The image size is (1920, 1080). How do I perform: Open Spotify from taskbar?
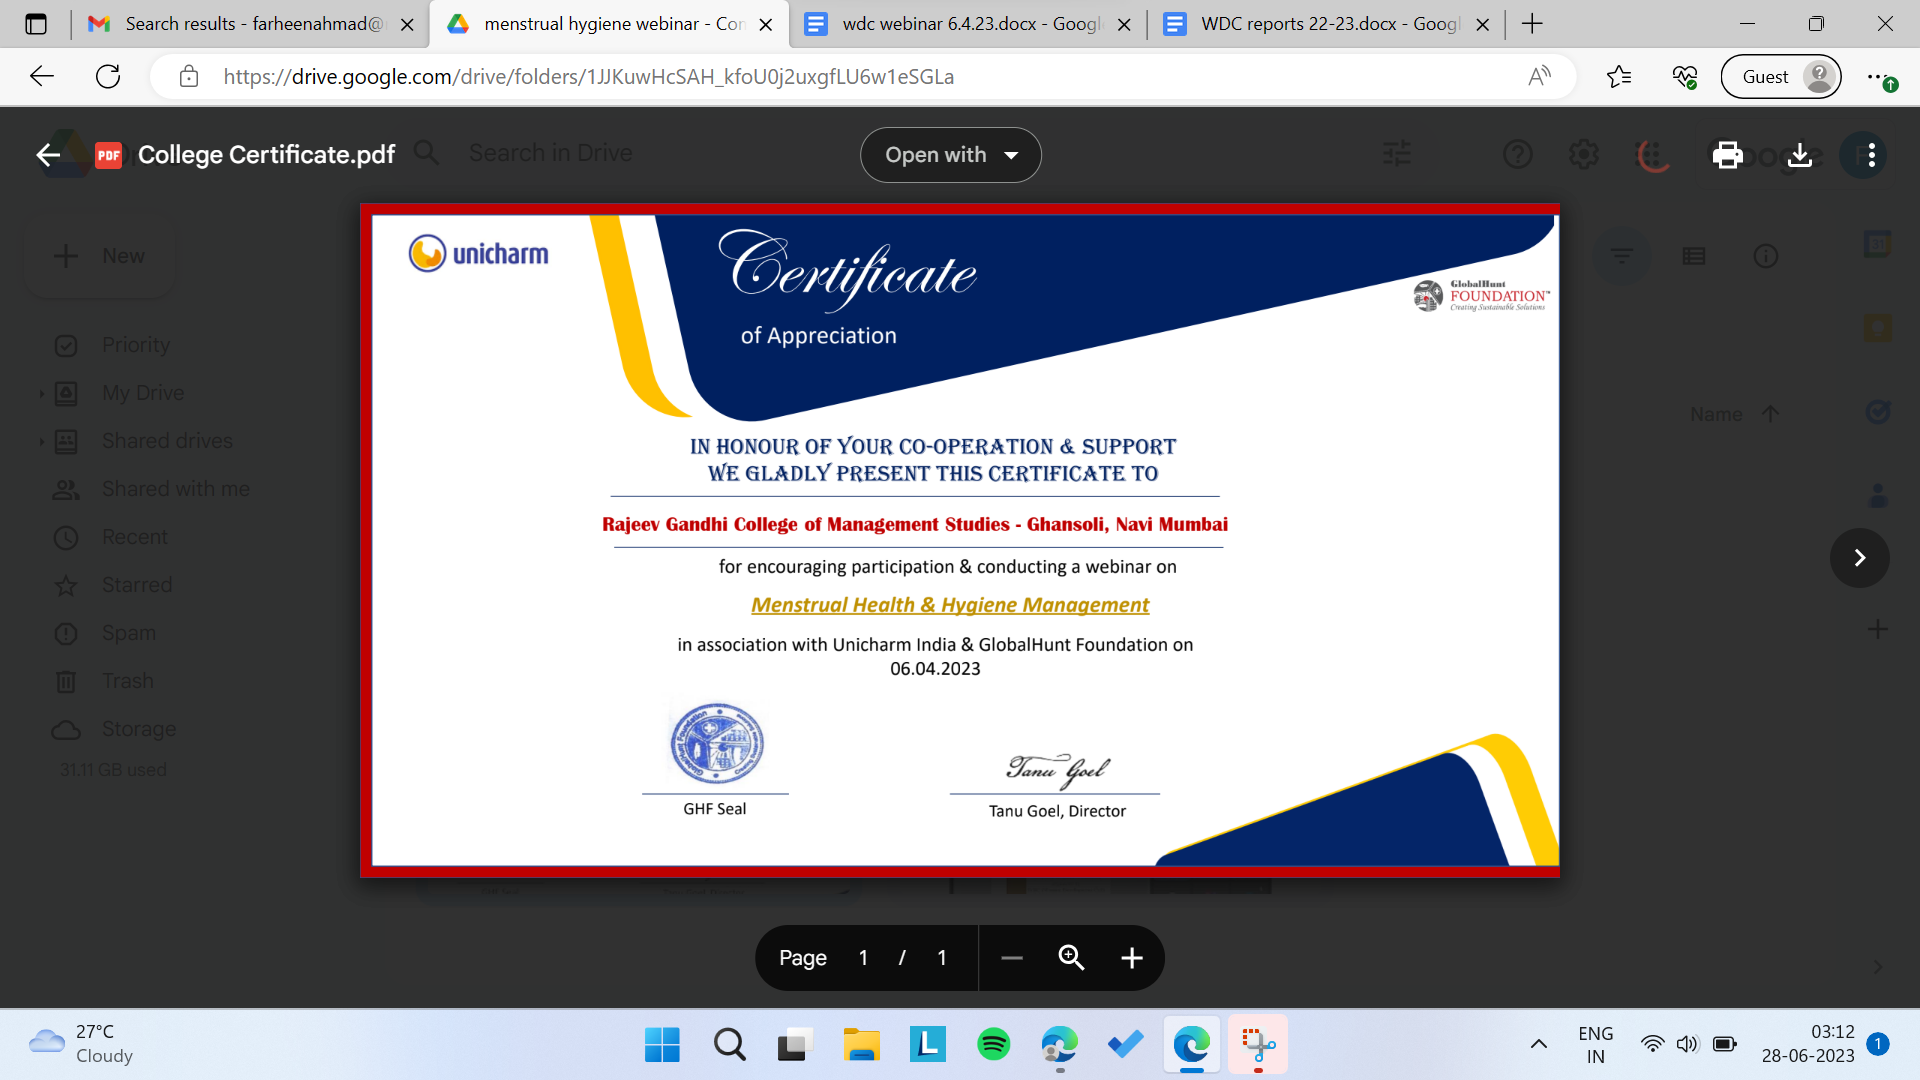[993, 1045]
